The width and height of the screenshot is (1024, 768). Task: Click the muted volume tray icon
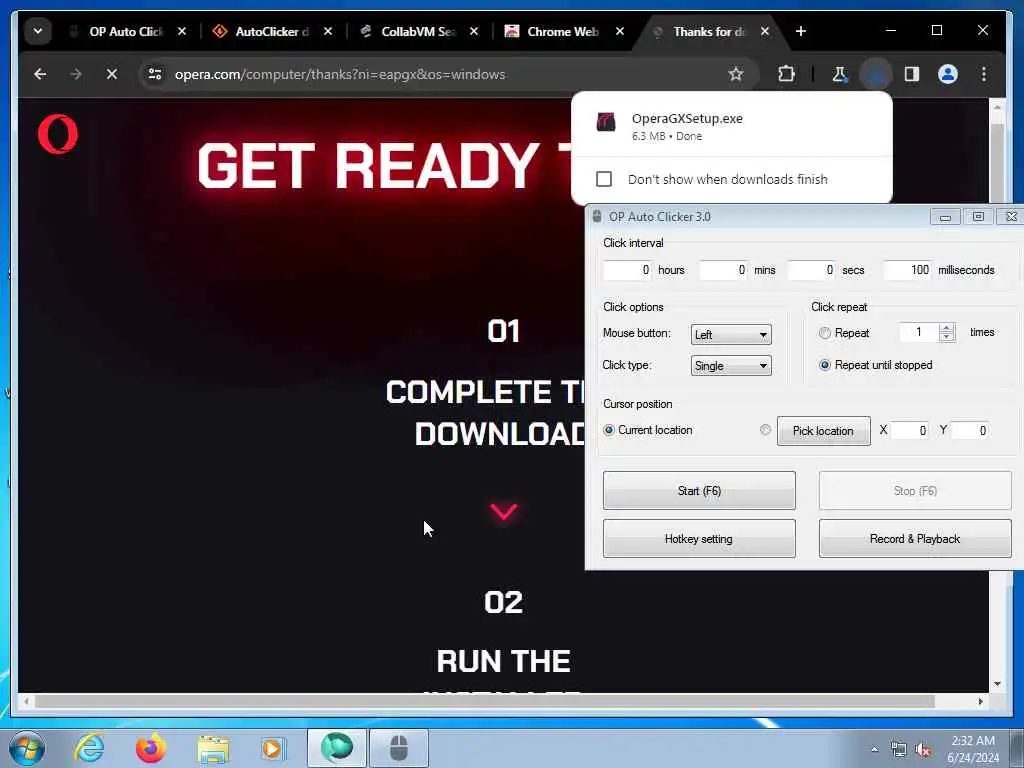coord(923,750)
